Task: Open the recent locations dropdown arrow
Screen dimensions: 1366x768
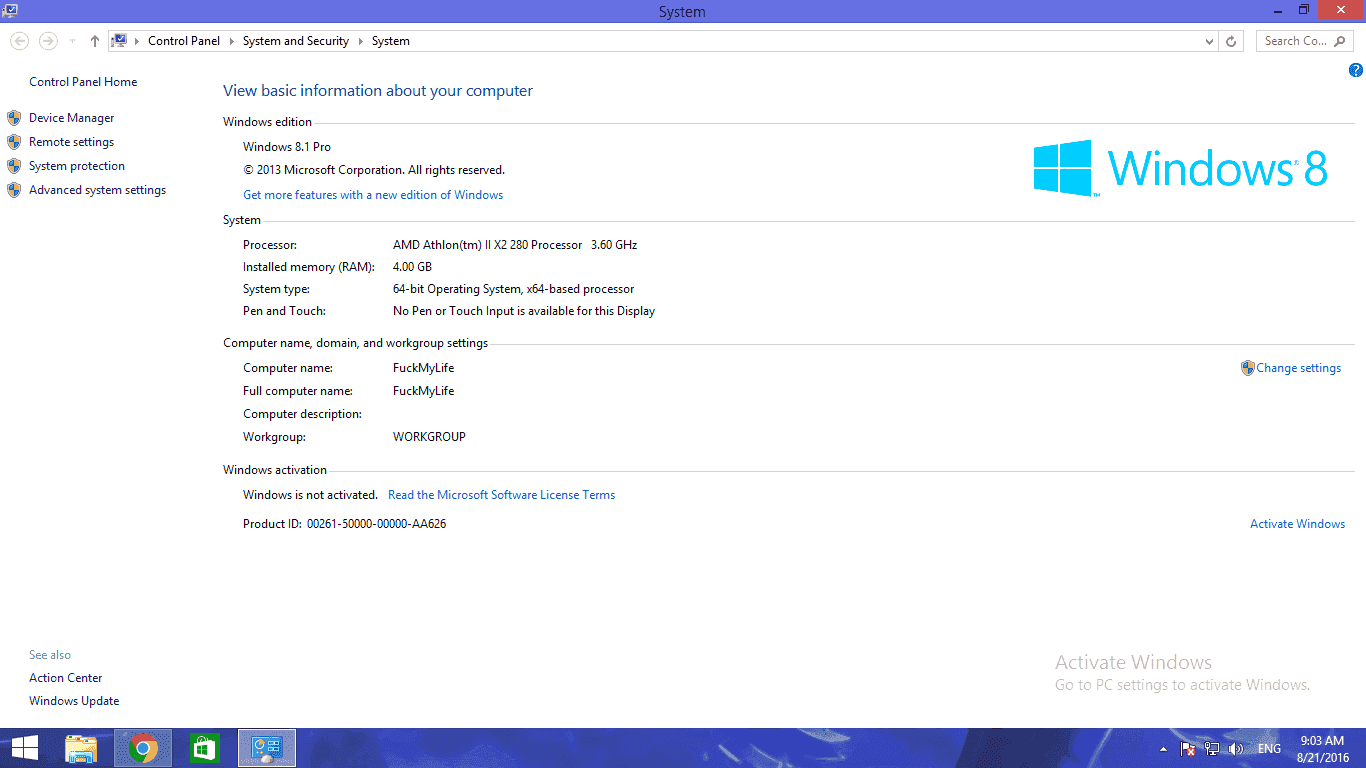Action: pos(72,41)
